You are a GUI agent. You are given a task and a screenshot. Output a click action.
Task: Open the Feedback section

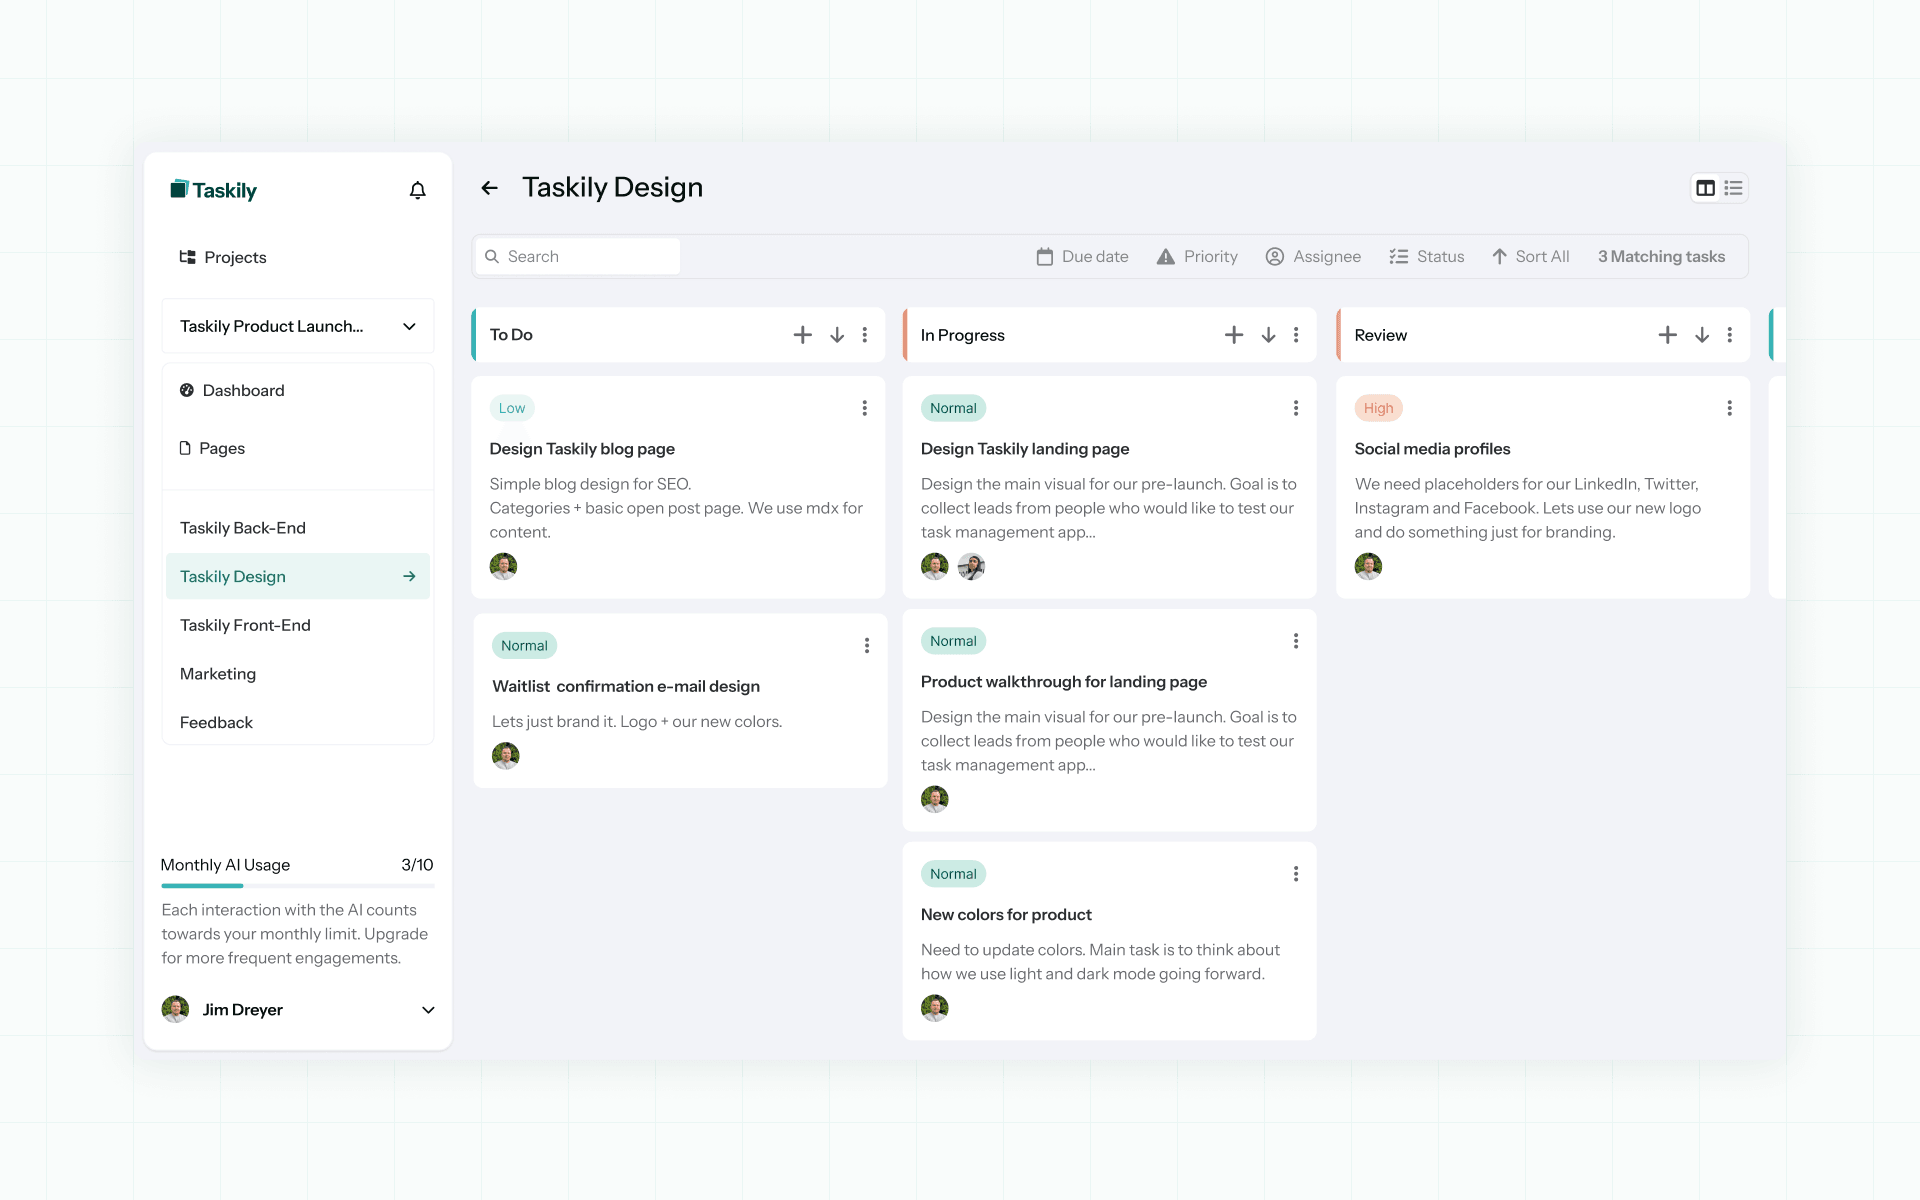[215, 722]
